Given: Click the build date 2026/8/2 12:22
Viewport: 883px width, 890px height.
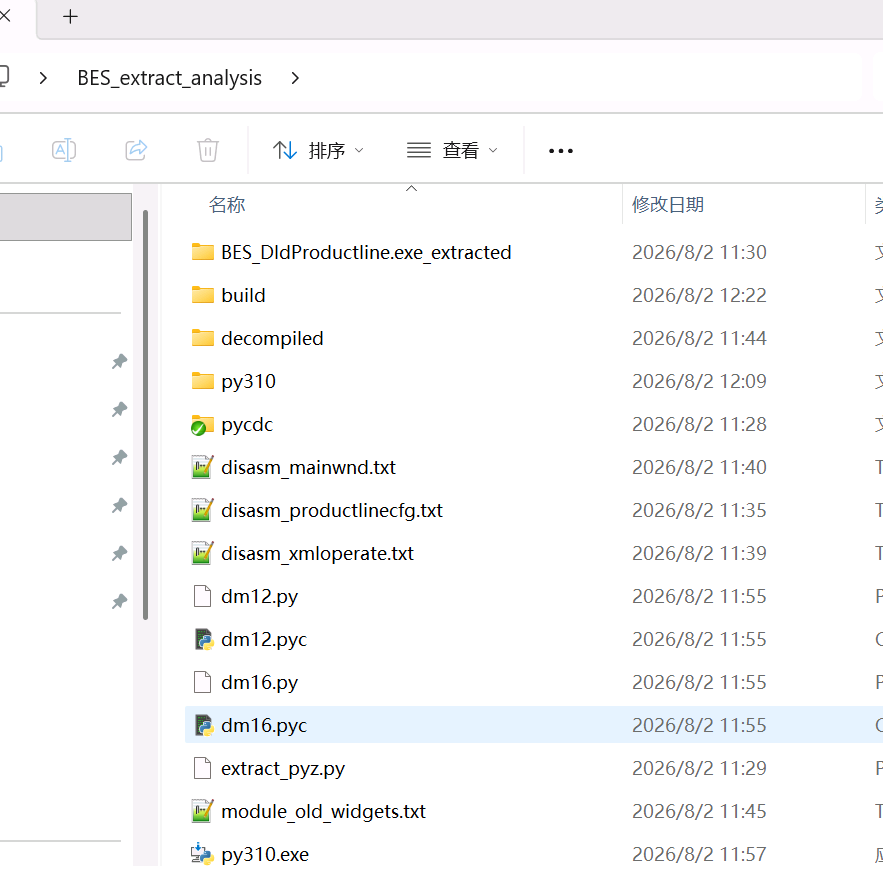Looking at the screenshot, I should [699, 295].
